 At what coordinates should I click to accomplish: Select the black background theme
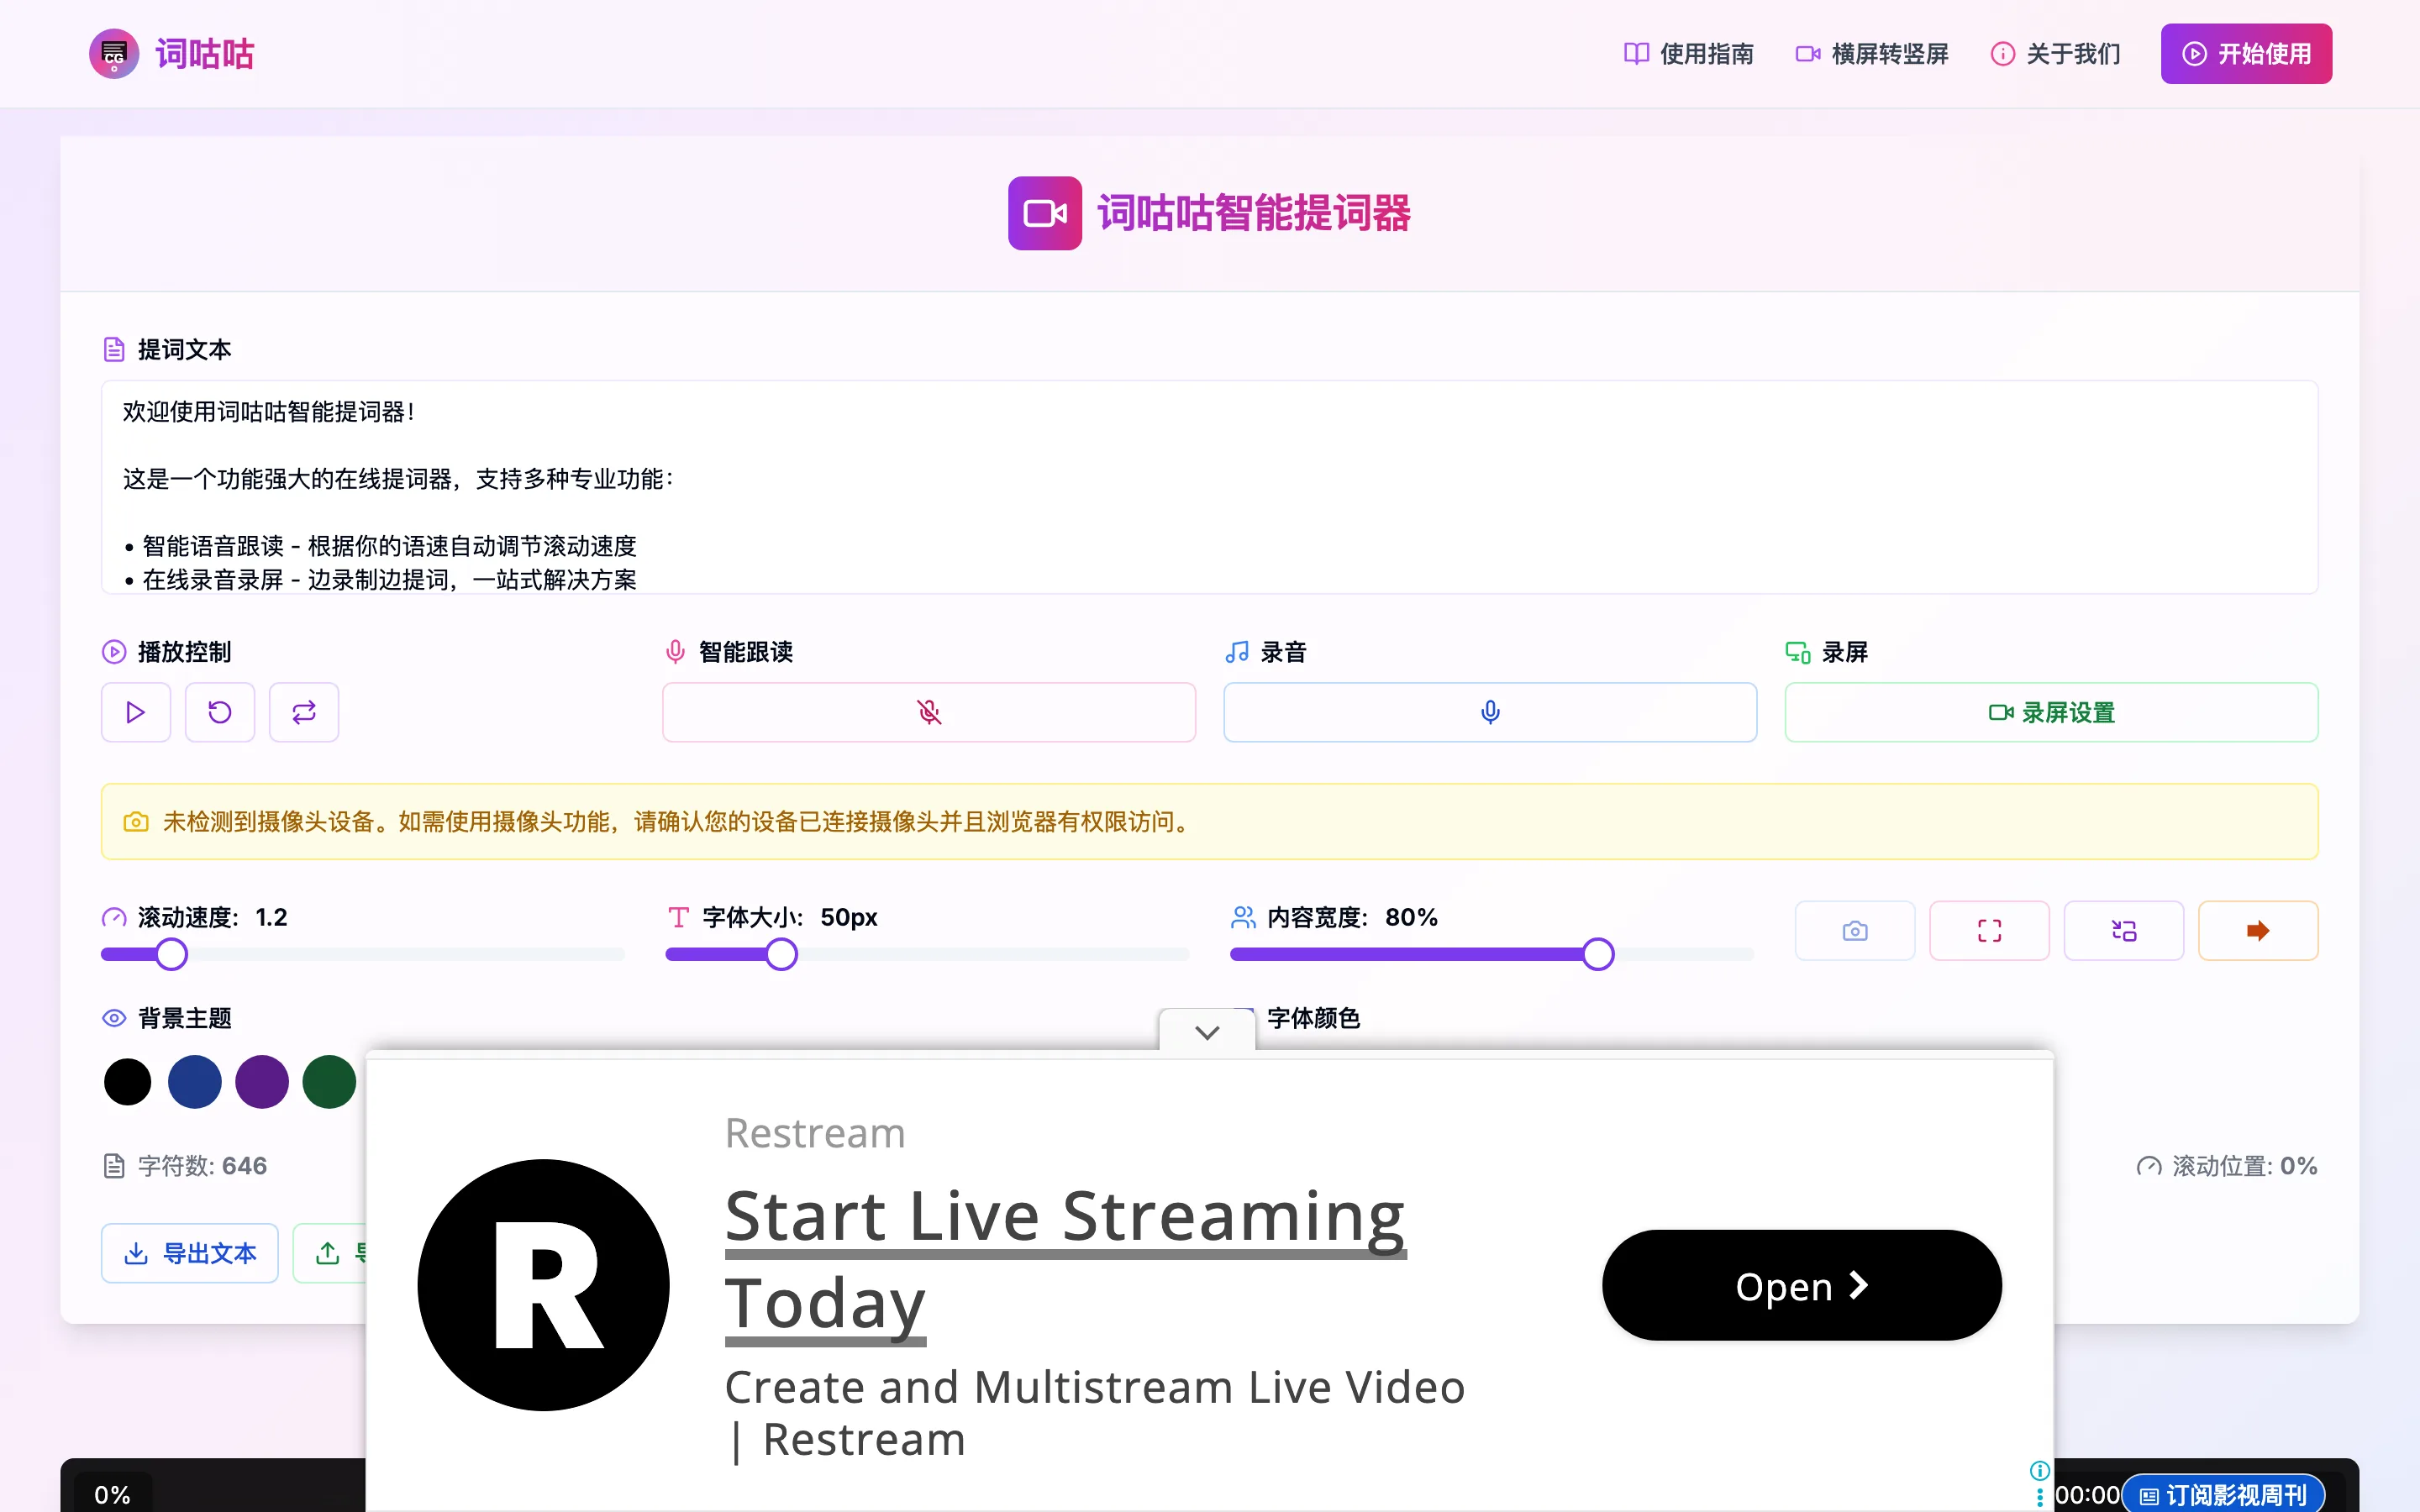click(128, 1082)
